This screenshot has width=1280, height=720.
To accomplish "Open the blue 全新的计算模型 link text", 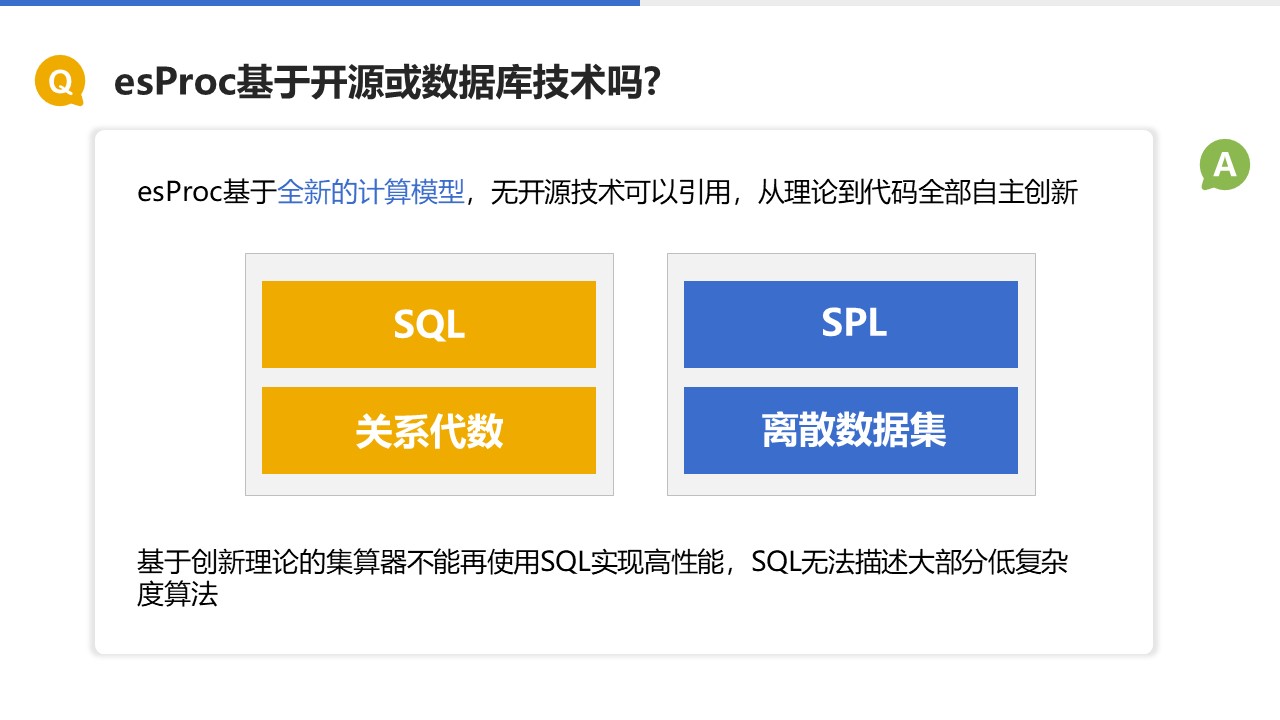I will (370, 192).
